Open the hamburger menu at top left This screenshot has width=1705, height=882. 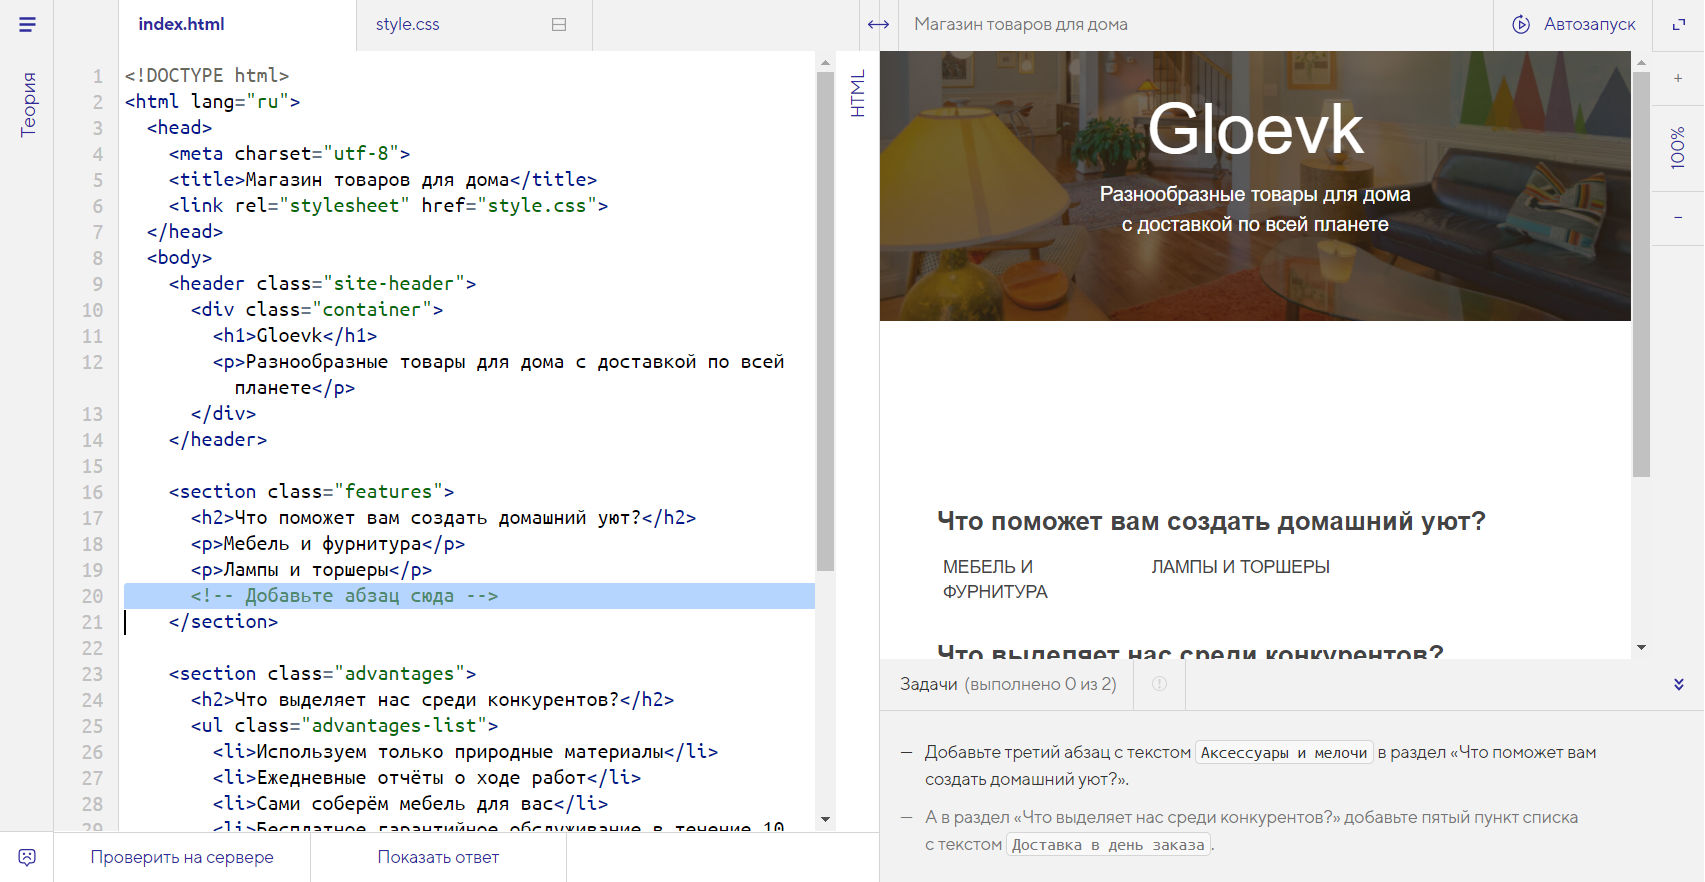[27, 24]
